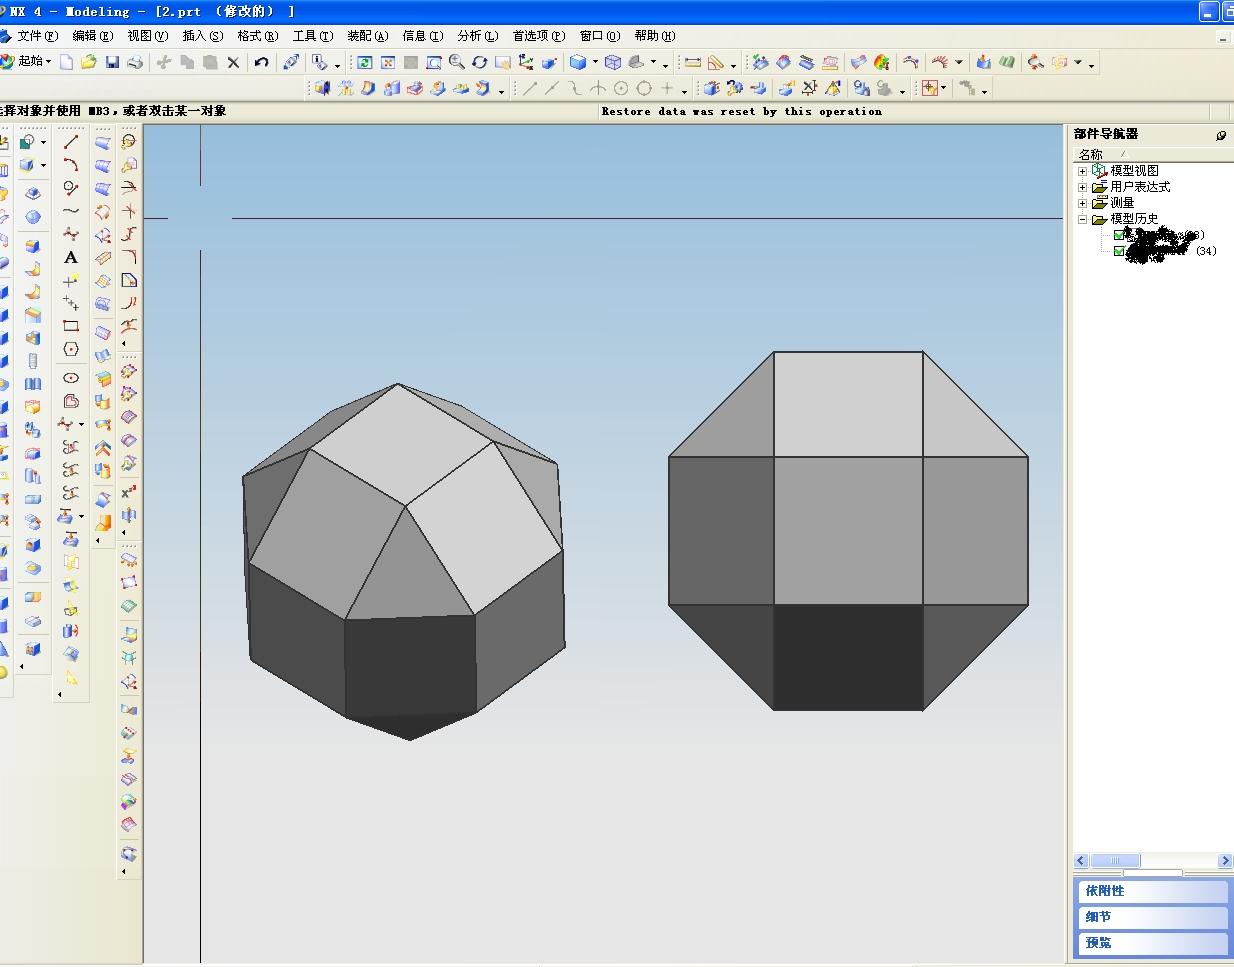
Task: Expand the 依附性 panel bar
Action: tap(1152, 891)
